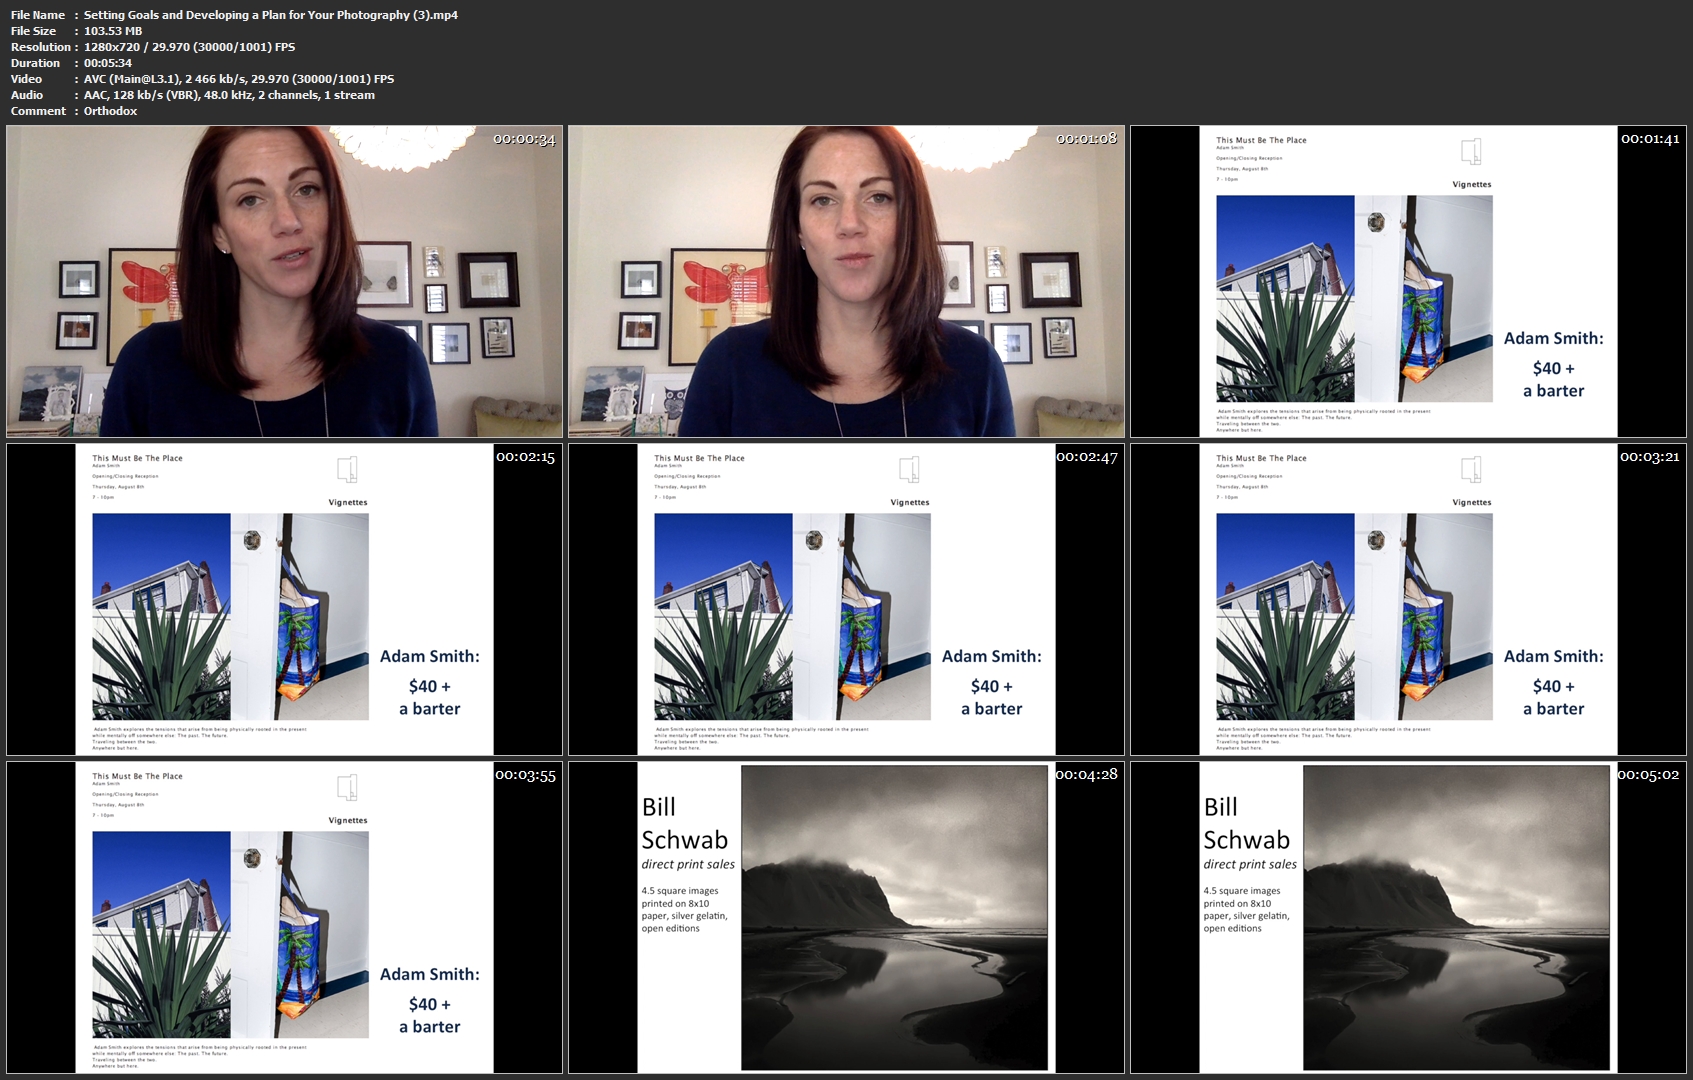Viewport: 1693px width, 1080px height.
Task: Click the slide thumbnail stamped 00:01:41
Action: tap(1408, 281)
